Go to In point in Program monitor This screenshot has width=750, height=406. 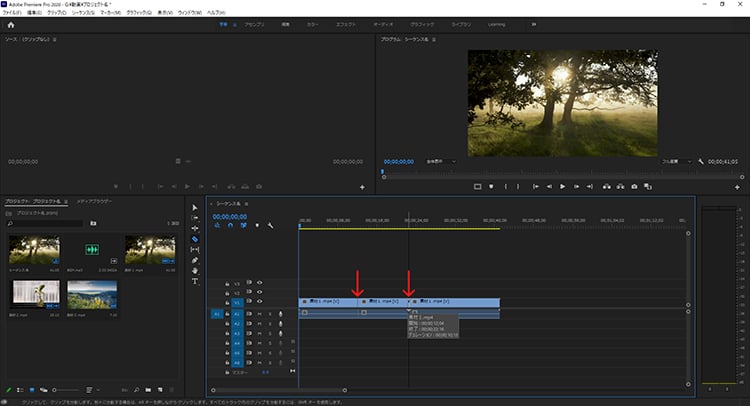[536, 187]
